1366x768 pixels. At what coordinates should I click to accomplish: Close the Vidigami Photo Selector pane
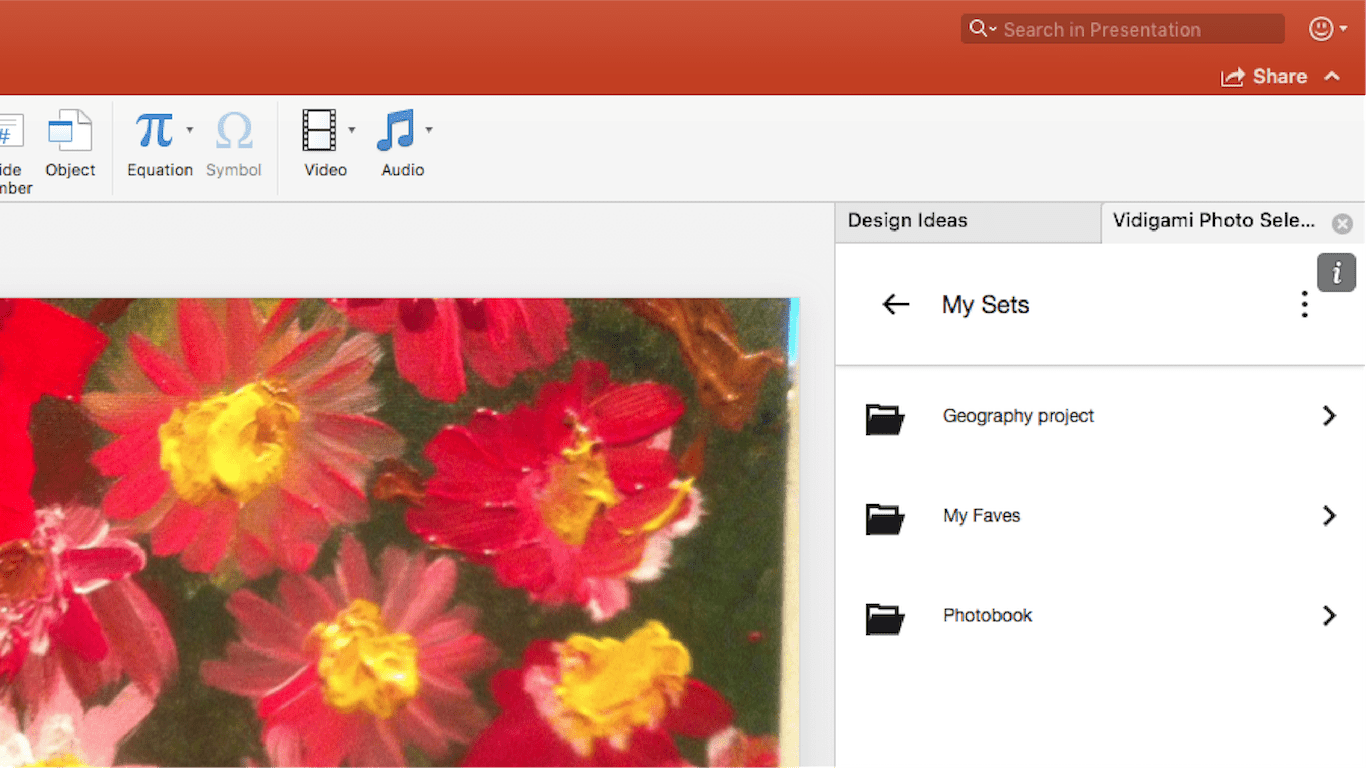(1342, 224)
